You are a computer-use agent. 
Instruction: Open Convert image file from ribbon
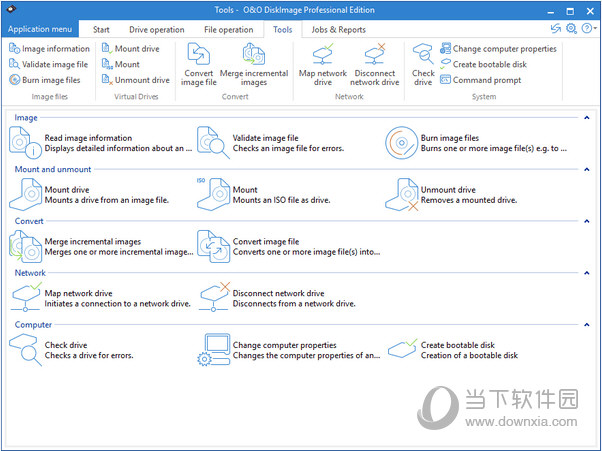tap(198, 64)
